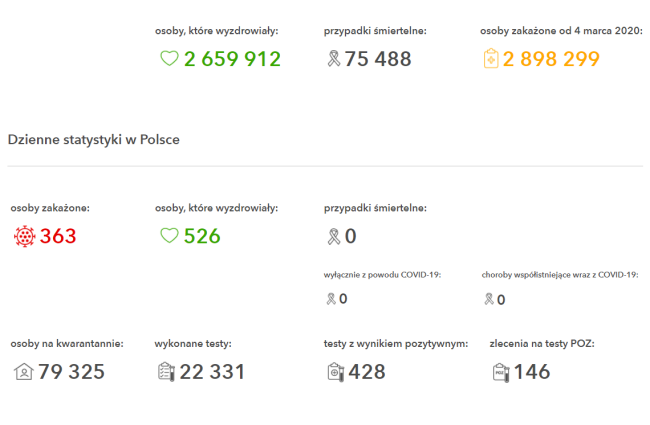
Task: Select the total recovered number 2 659 912
Action: point(232,59)
